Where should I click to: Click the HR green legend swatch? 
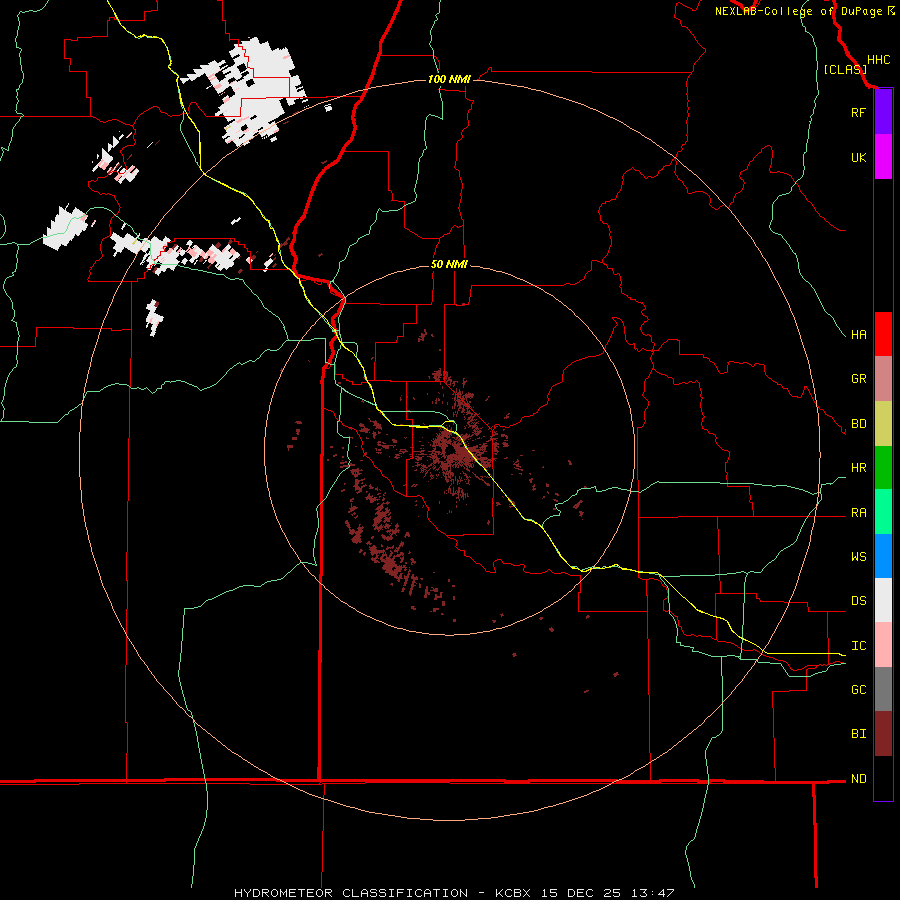click(x=883, y=468)
